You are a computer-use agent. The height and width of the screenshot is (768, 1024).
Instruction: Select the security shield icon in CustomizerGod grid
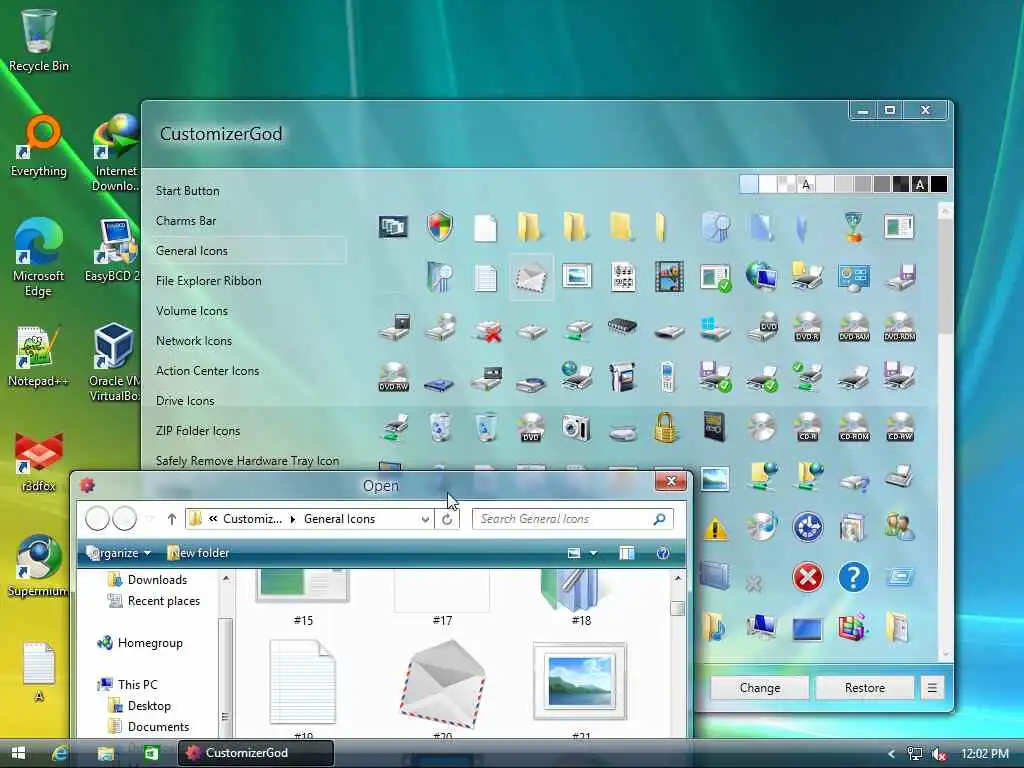point(440,227)
